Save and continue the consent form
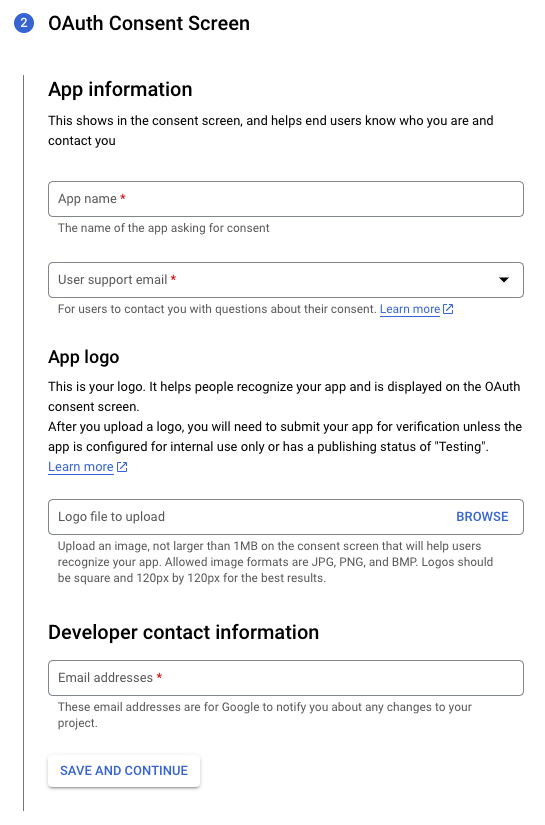 pos(124,770)
